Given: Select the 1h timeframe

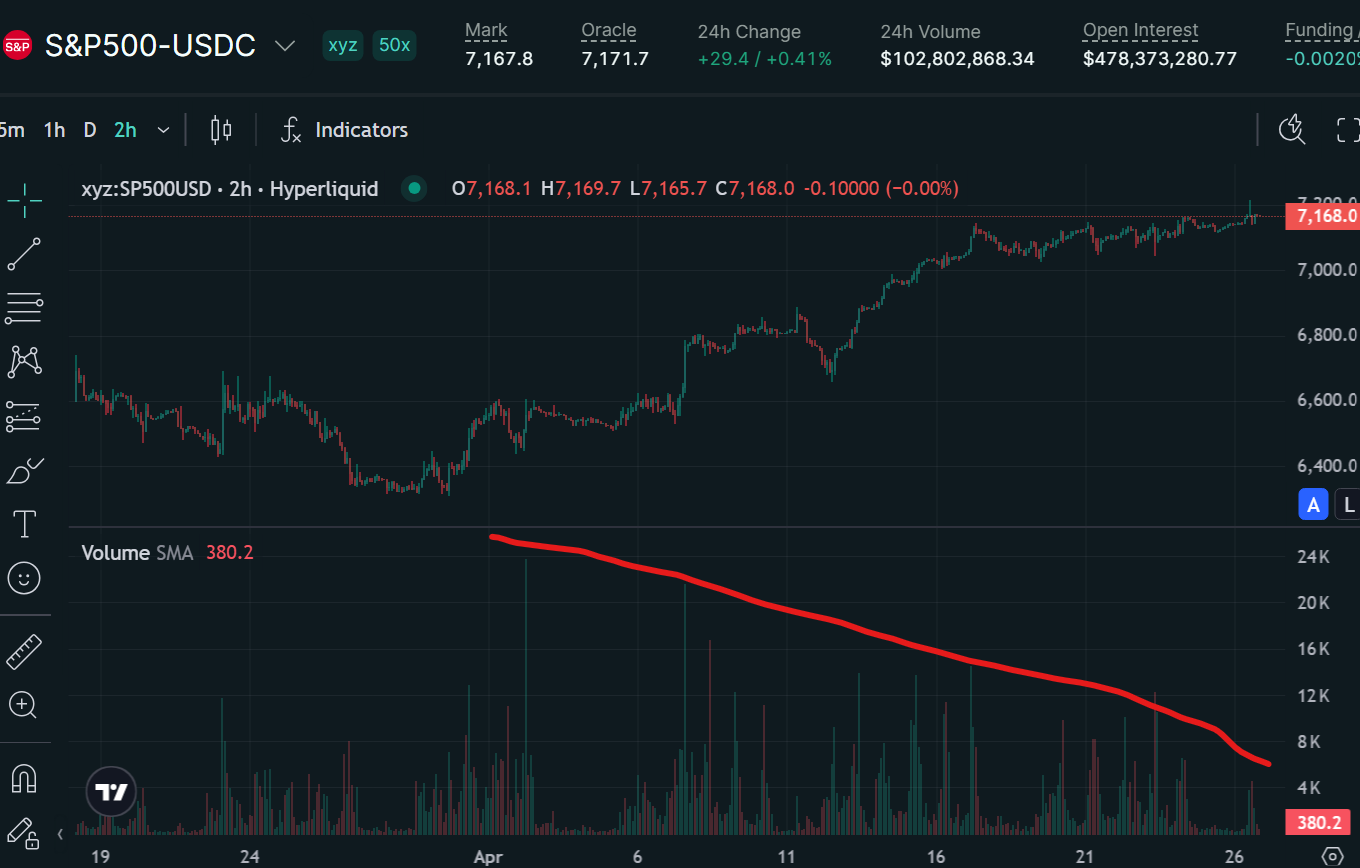Looking at the screenshot, I should click(x=55, y=130).
